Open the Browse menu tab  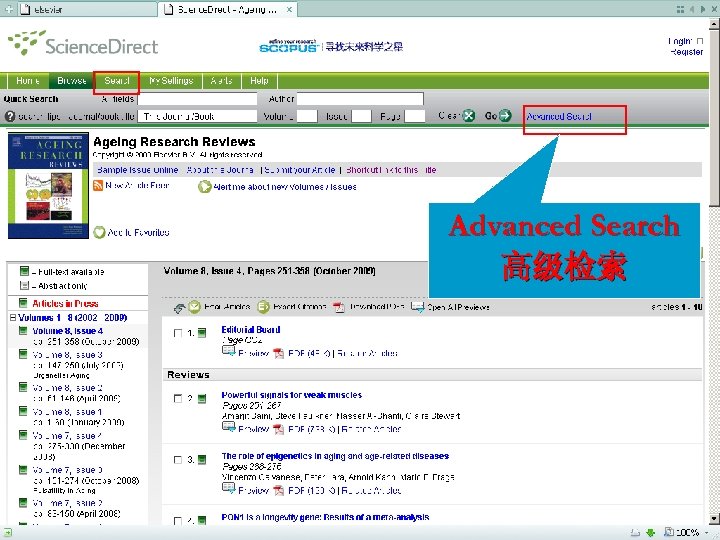point(72,81)
